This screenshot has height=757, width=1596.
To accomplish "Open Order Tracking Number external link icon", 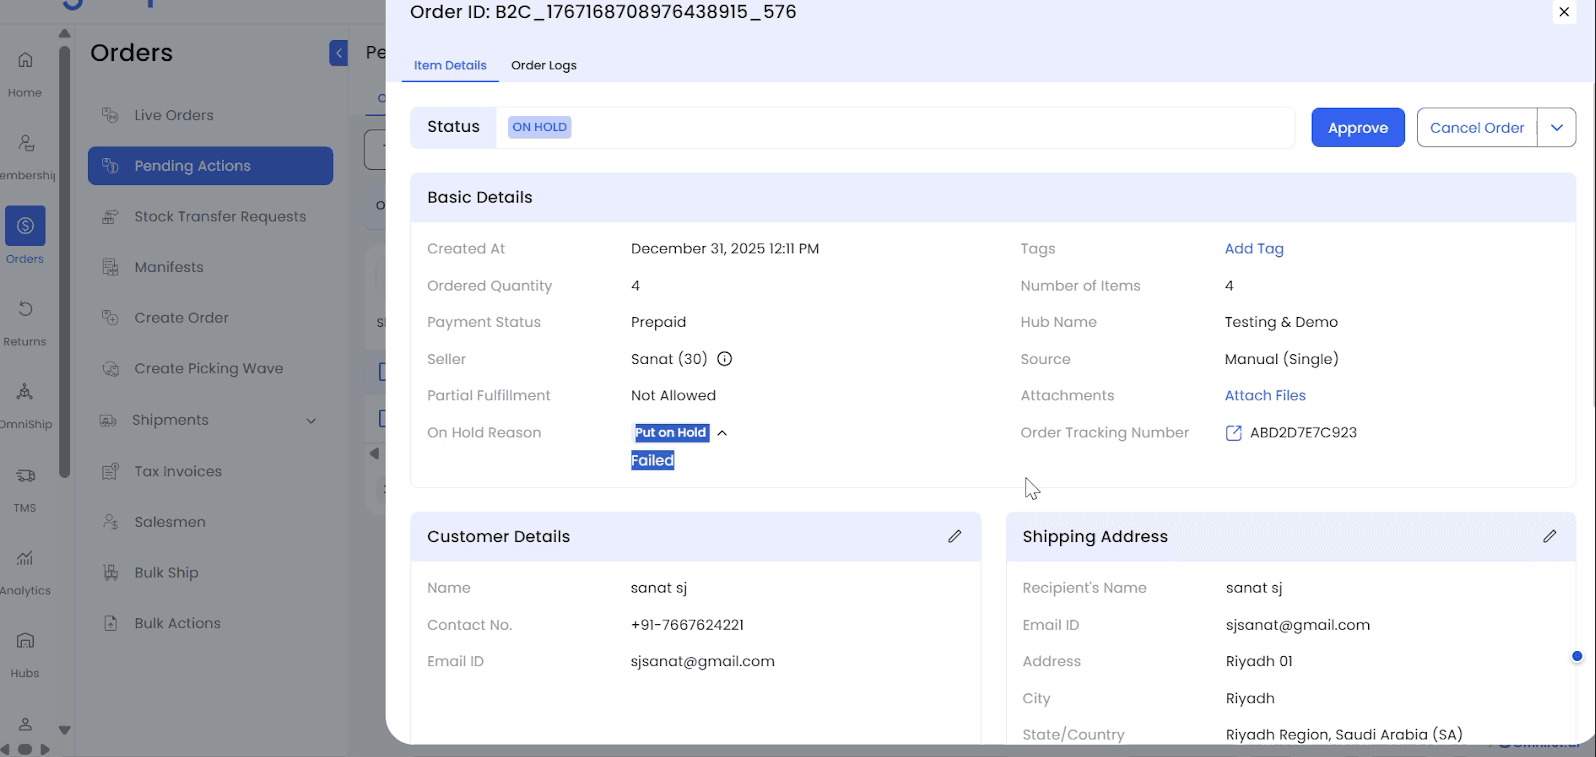I will pyautogui.click(x=1233, y=433).
